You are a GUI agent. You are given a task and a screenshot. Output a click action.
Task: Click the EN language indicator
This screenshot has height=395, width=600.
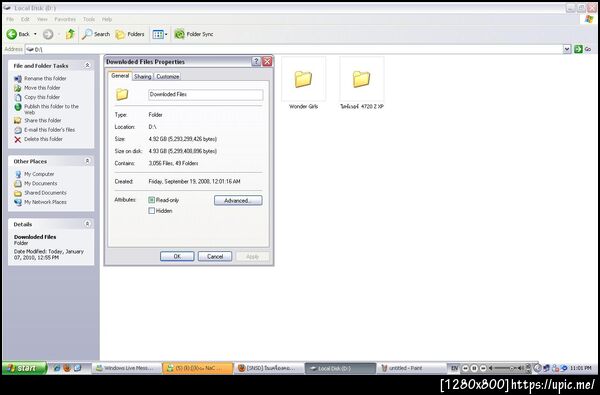point(454,368)
